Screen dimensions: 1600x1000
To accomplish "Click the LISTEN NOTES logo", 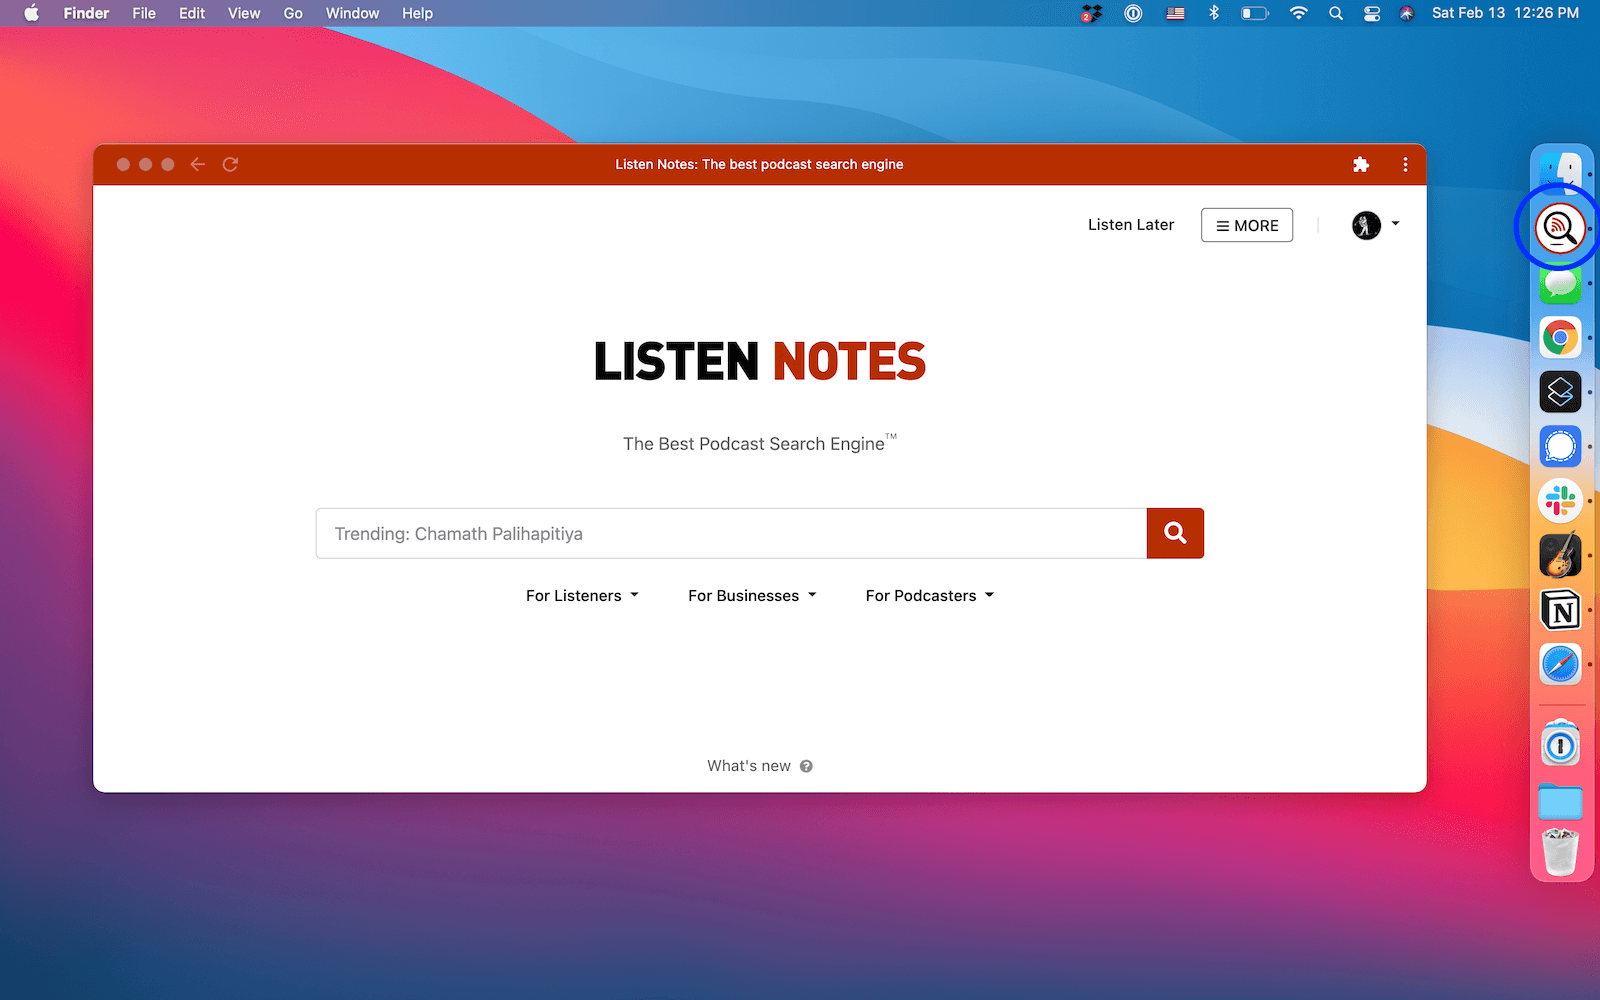I will [760, 361].
